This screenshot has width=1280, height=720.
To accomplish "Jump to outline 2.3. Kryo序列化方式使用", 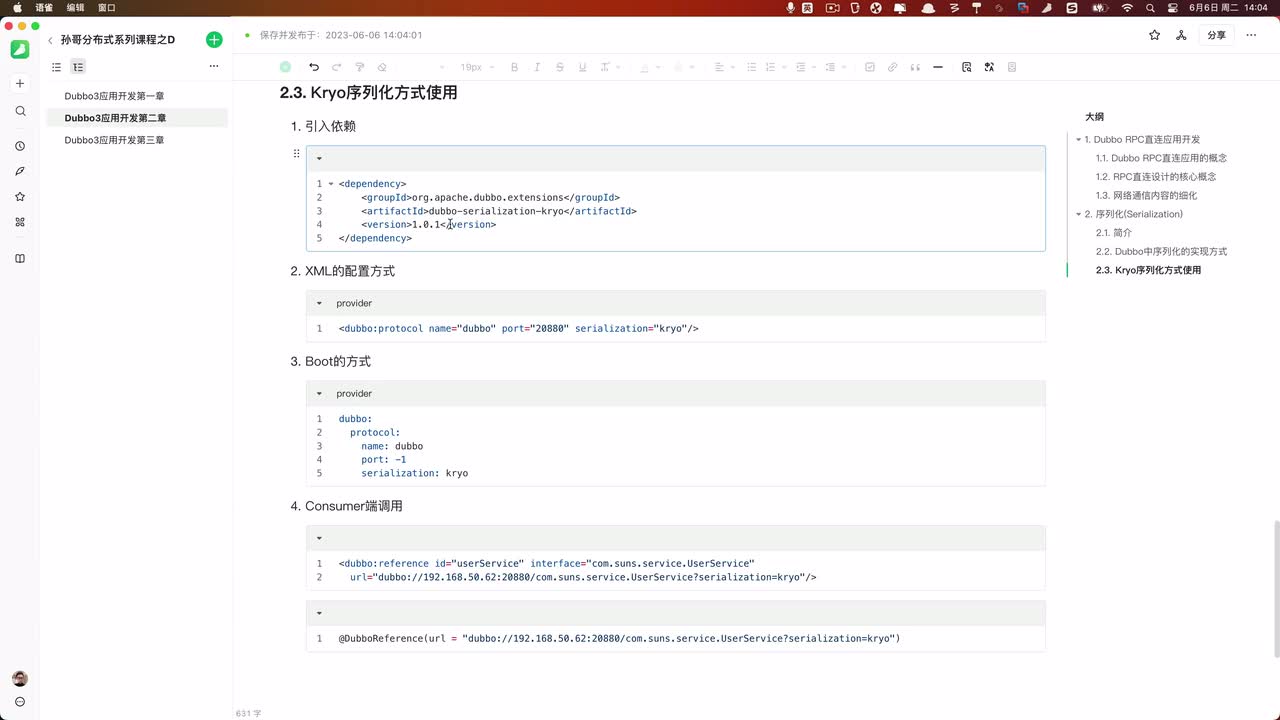I will [x=1148, y=270].
